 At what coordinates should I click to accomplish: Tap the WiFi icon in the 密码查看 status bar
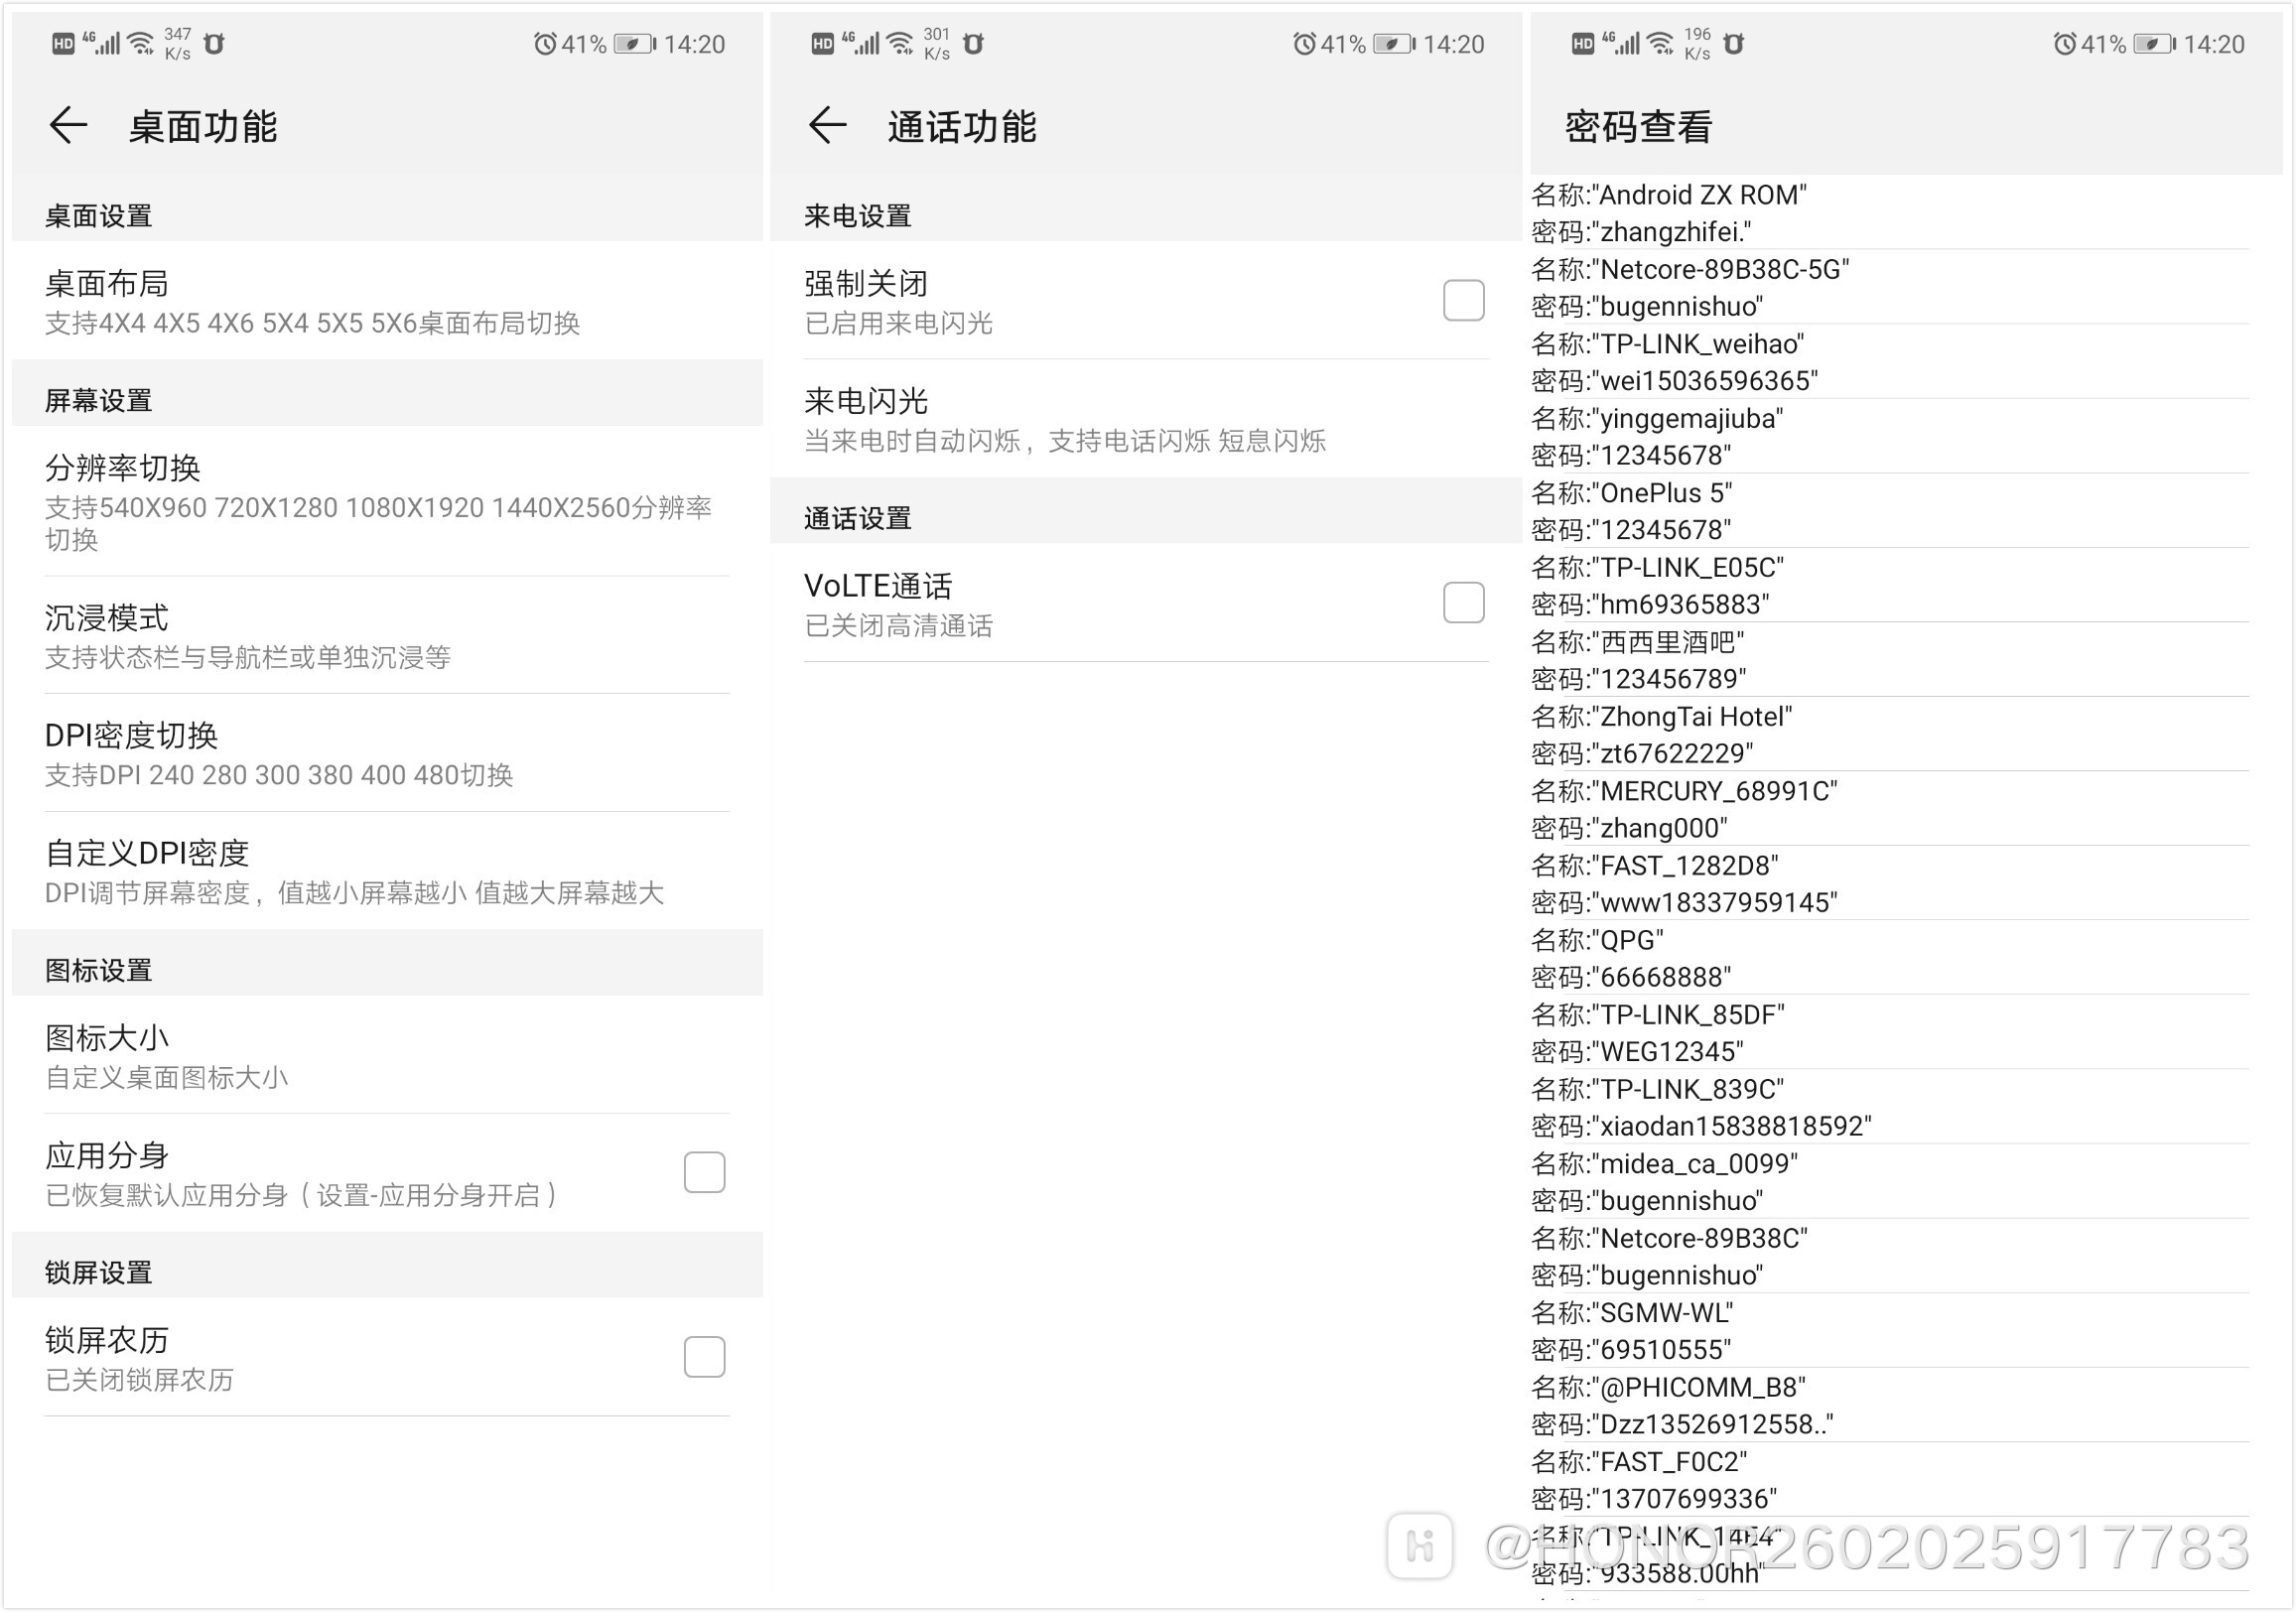1661,43
